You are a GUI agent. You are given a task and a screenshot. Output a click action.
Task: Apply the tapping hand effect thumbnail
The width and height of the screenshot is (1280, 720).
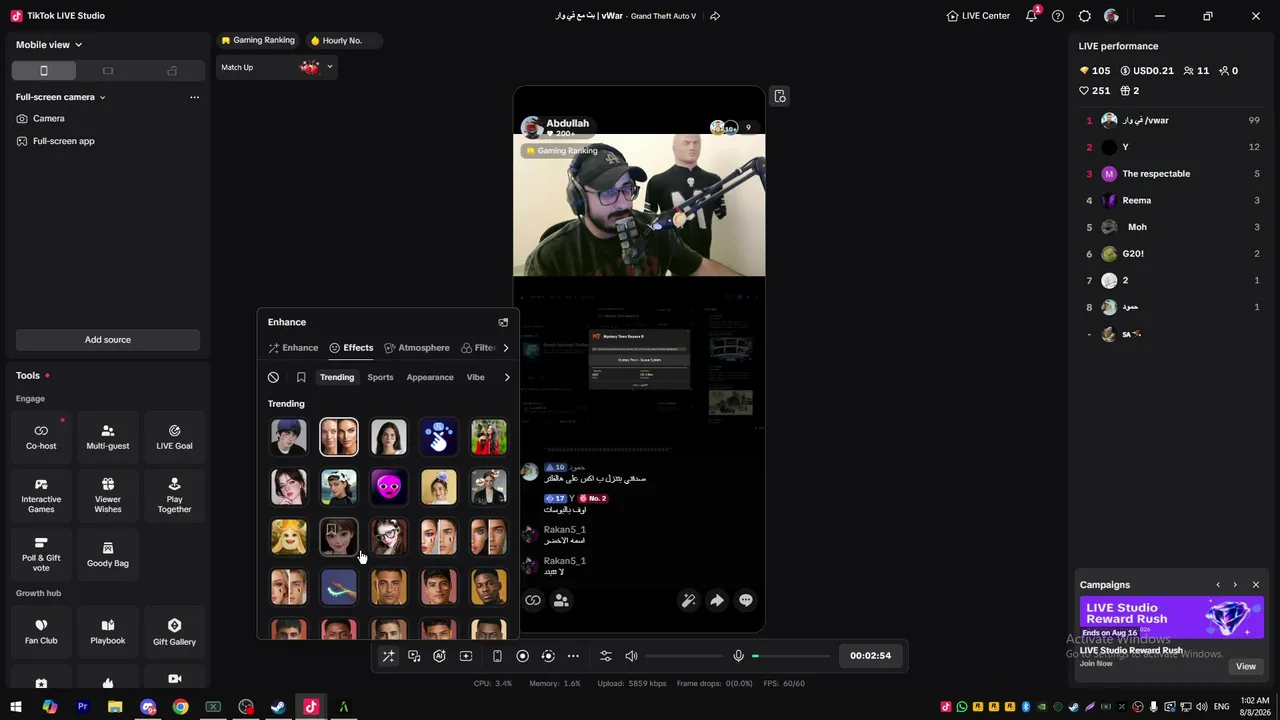click(x=439, y=437)
